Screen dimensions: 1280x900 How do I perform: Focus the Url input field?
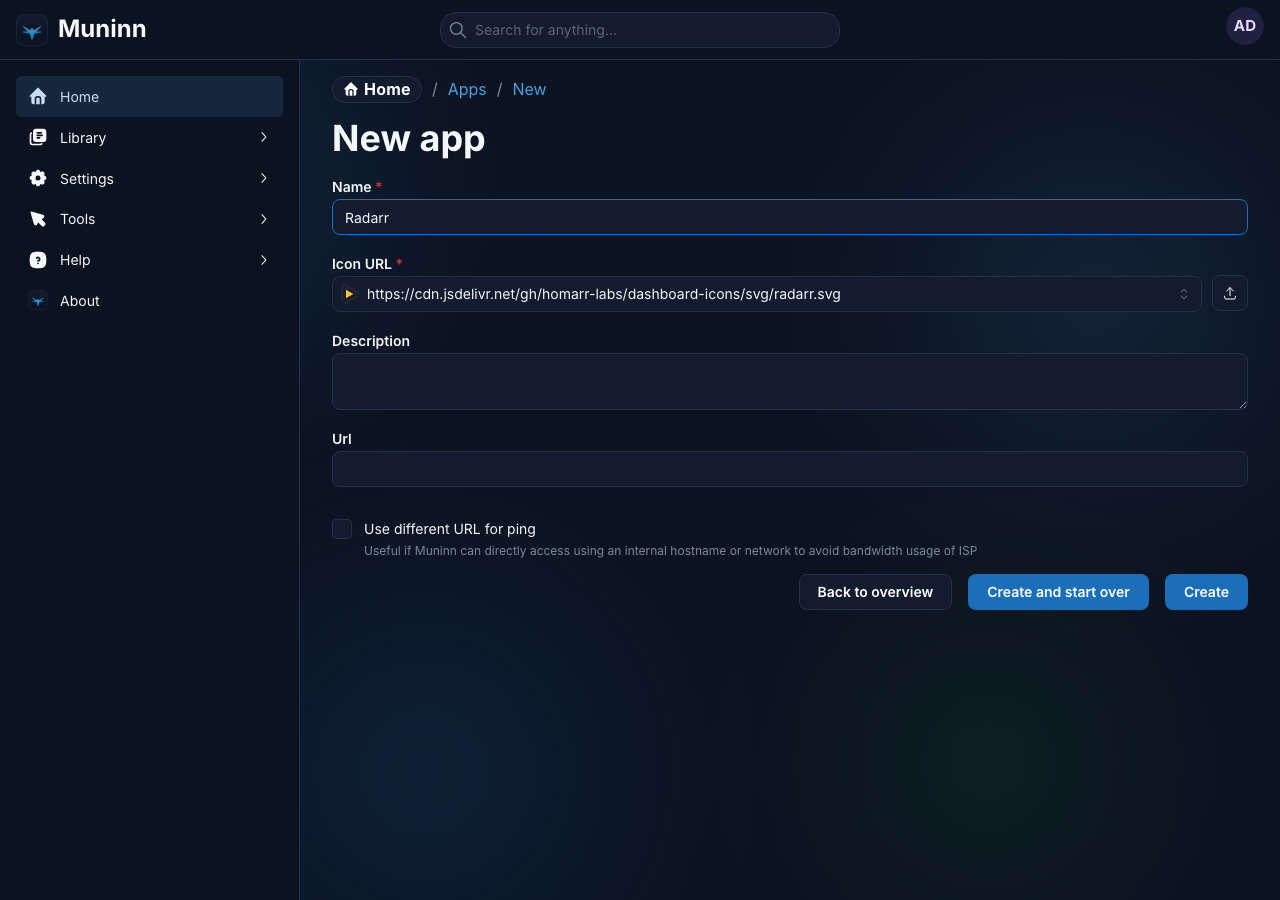tap(790, 469)
